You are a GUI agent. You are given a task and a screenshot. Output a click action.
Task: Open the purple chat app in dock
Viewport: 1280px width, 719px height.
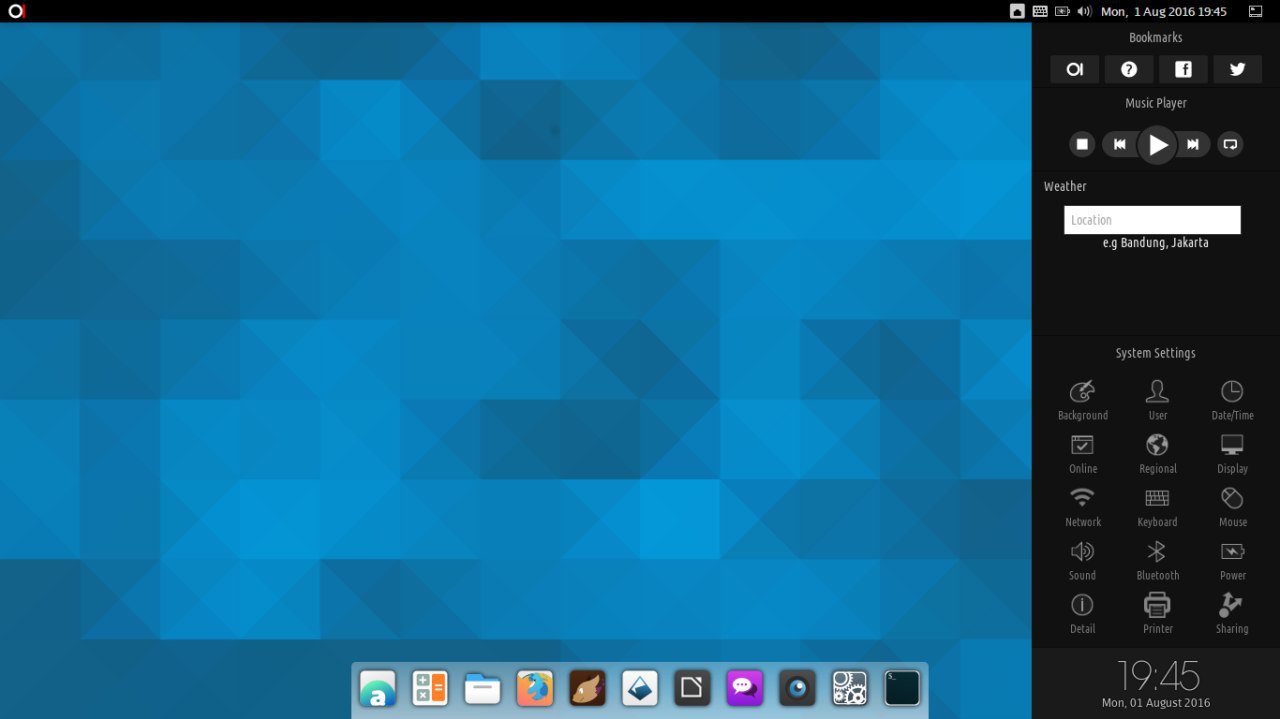(745, 688)
